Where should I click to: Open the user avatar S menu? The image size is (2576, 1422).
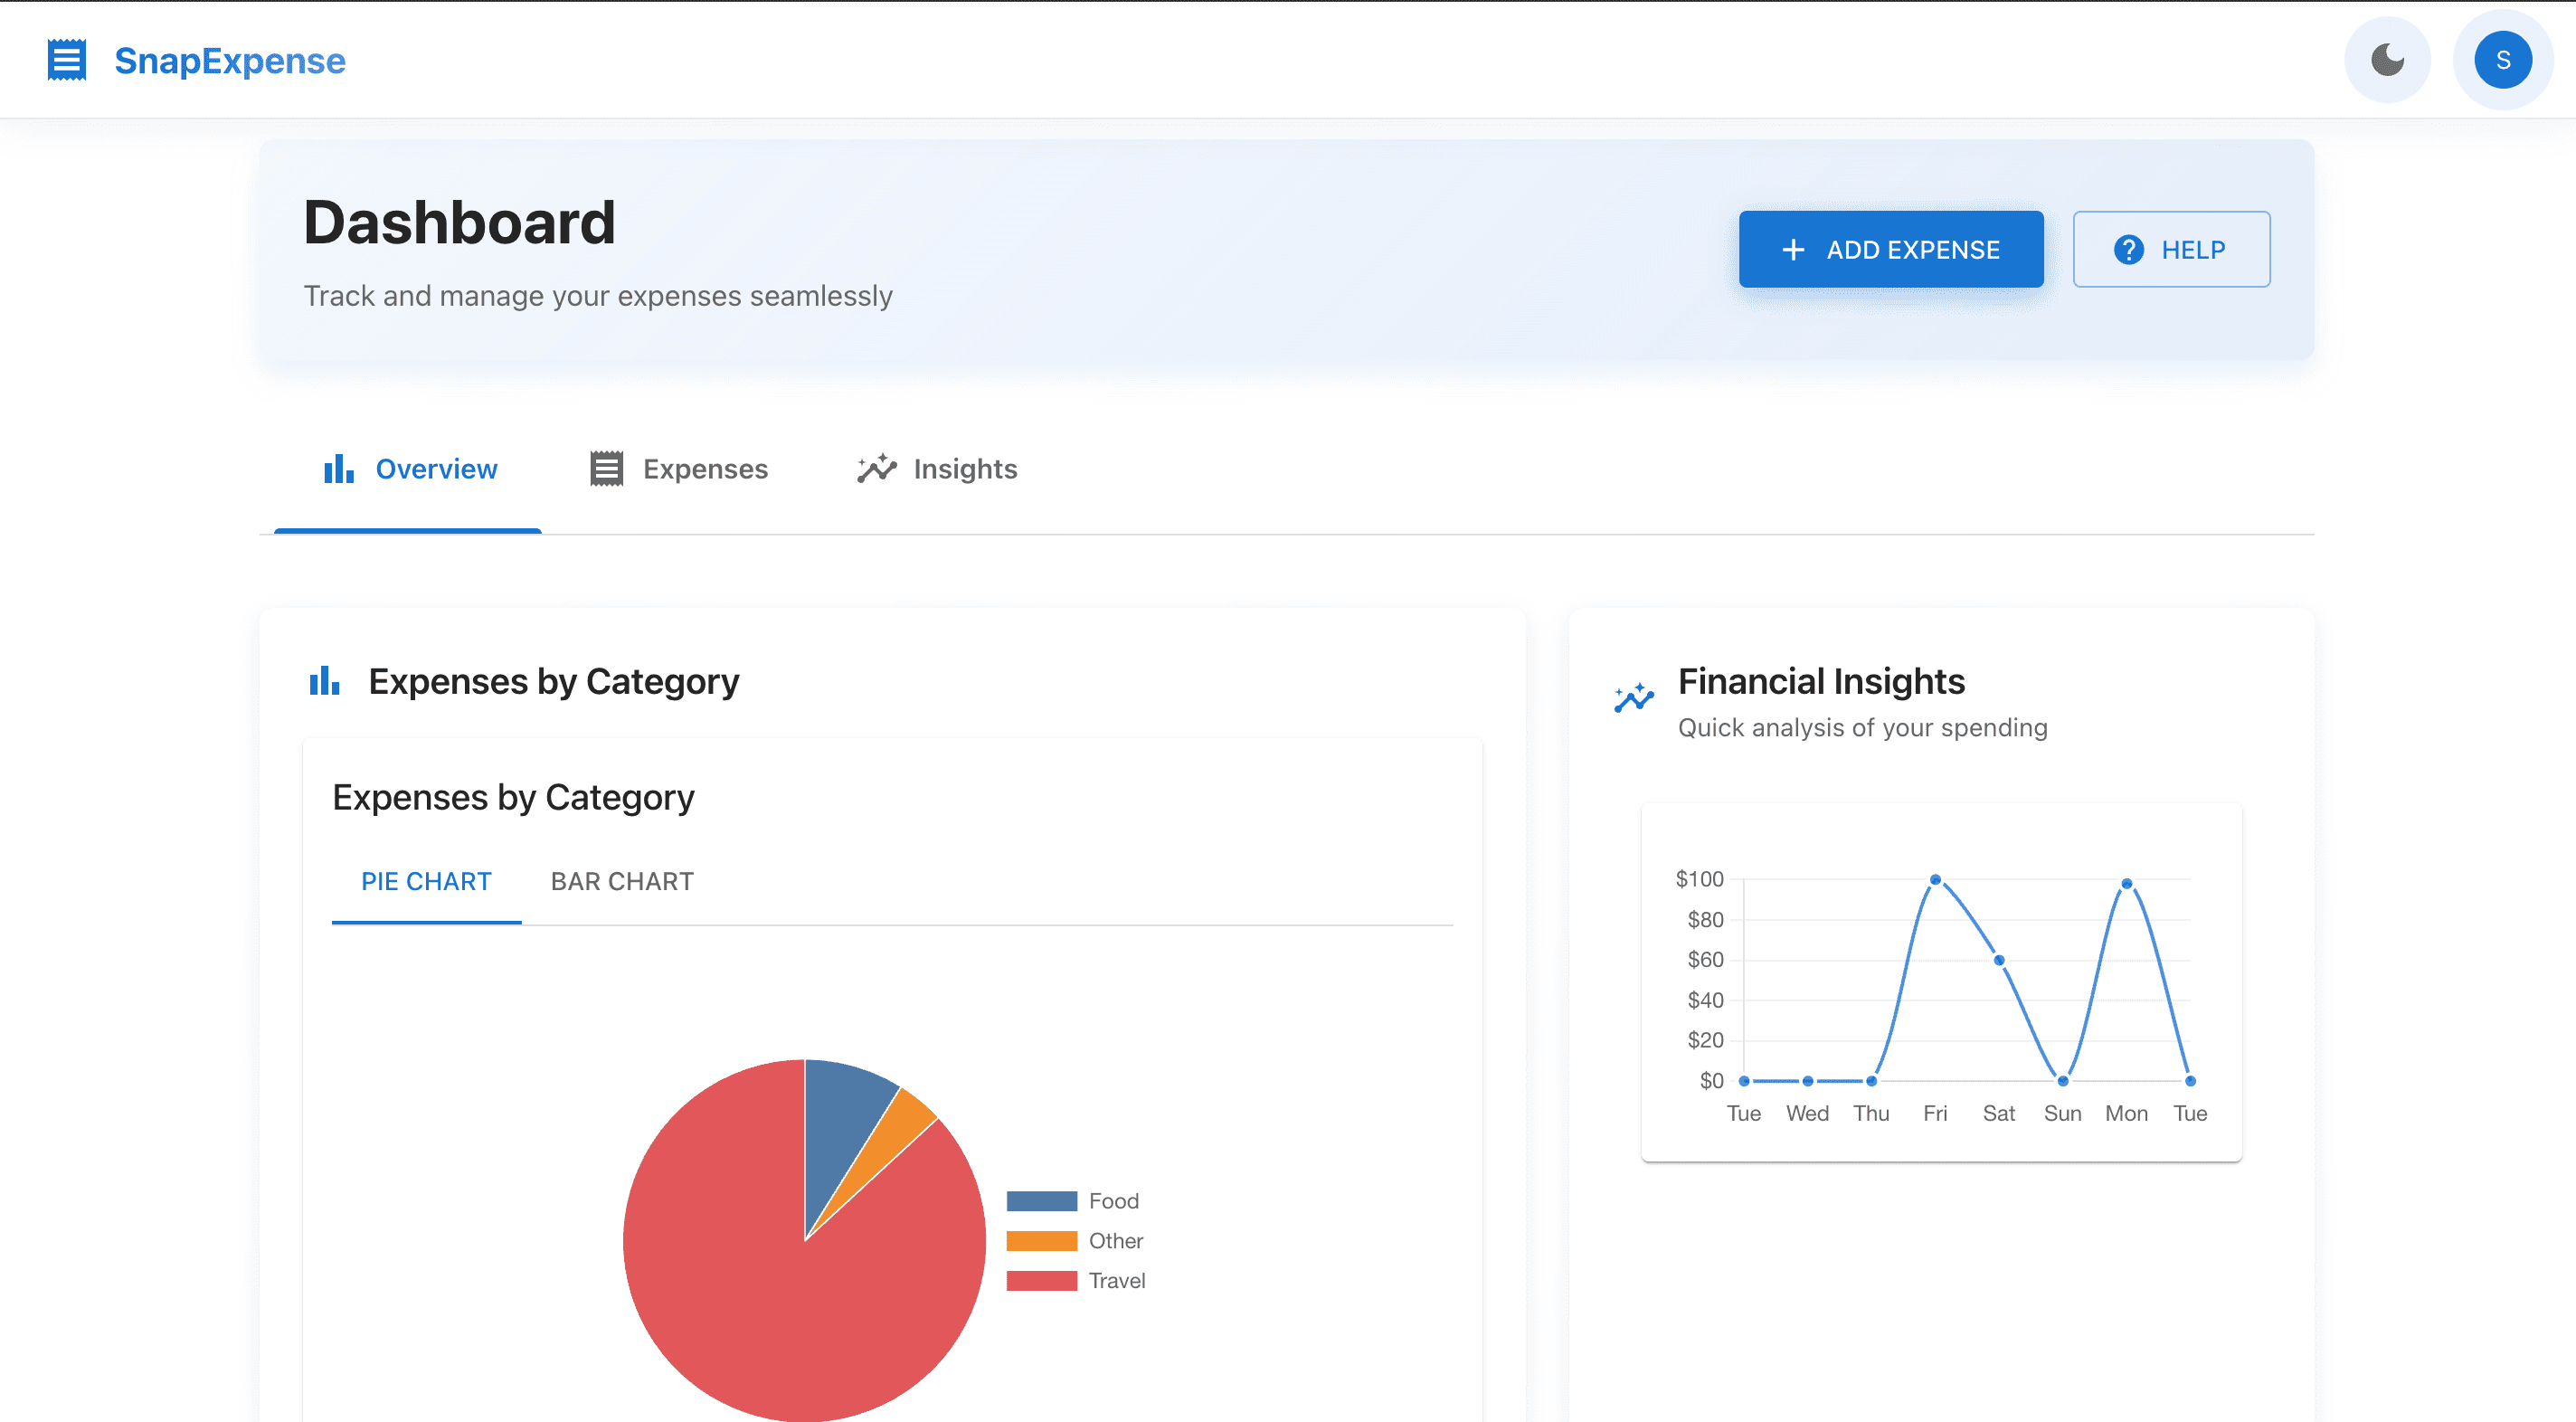2502,60
